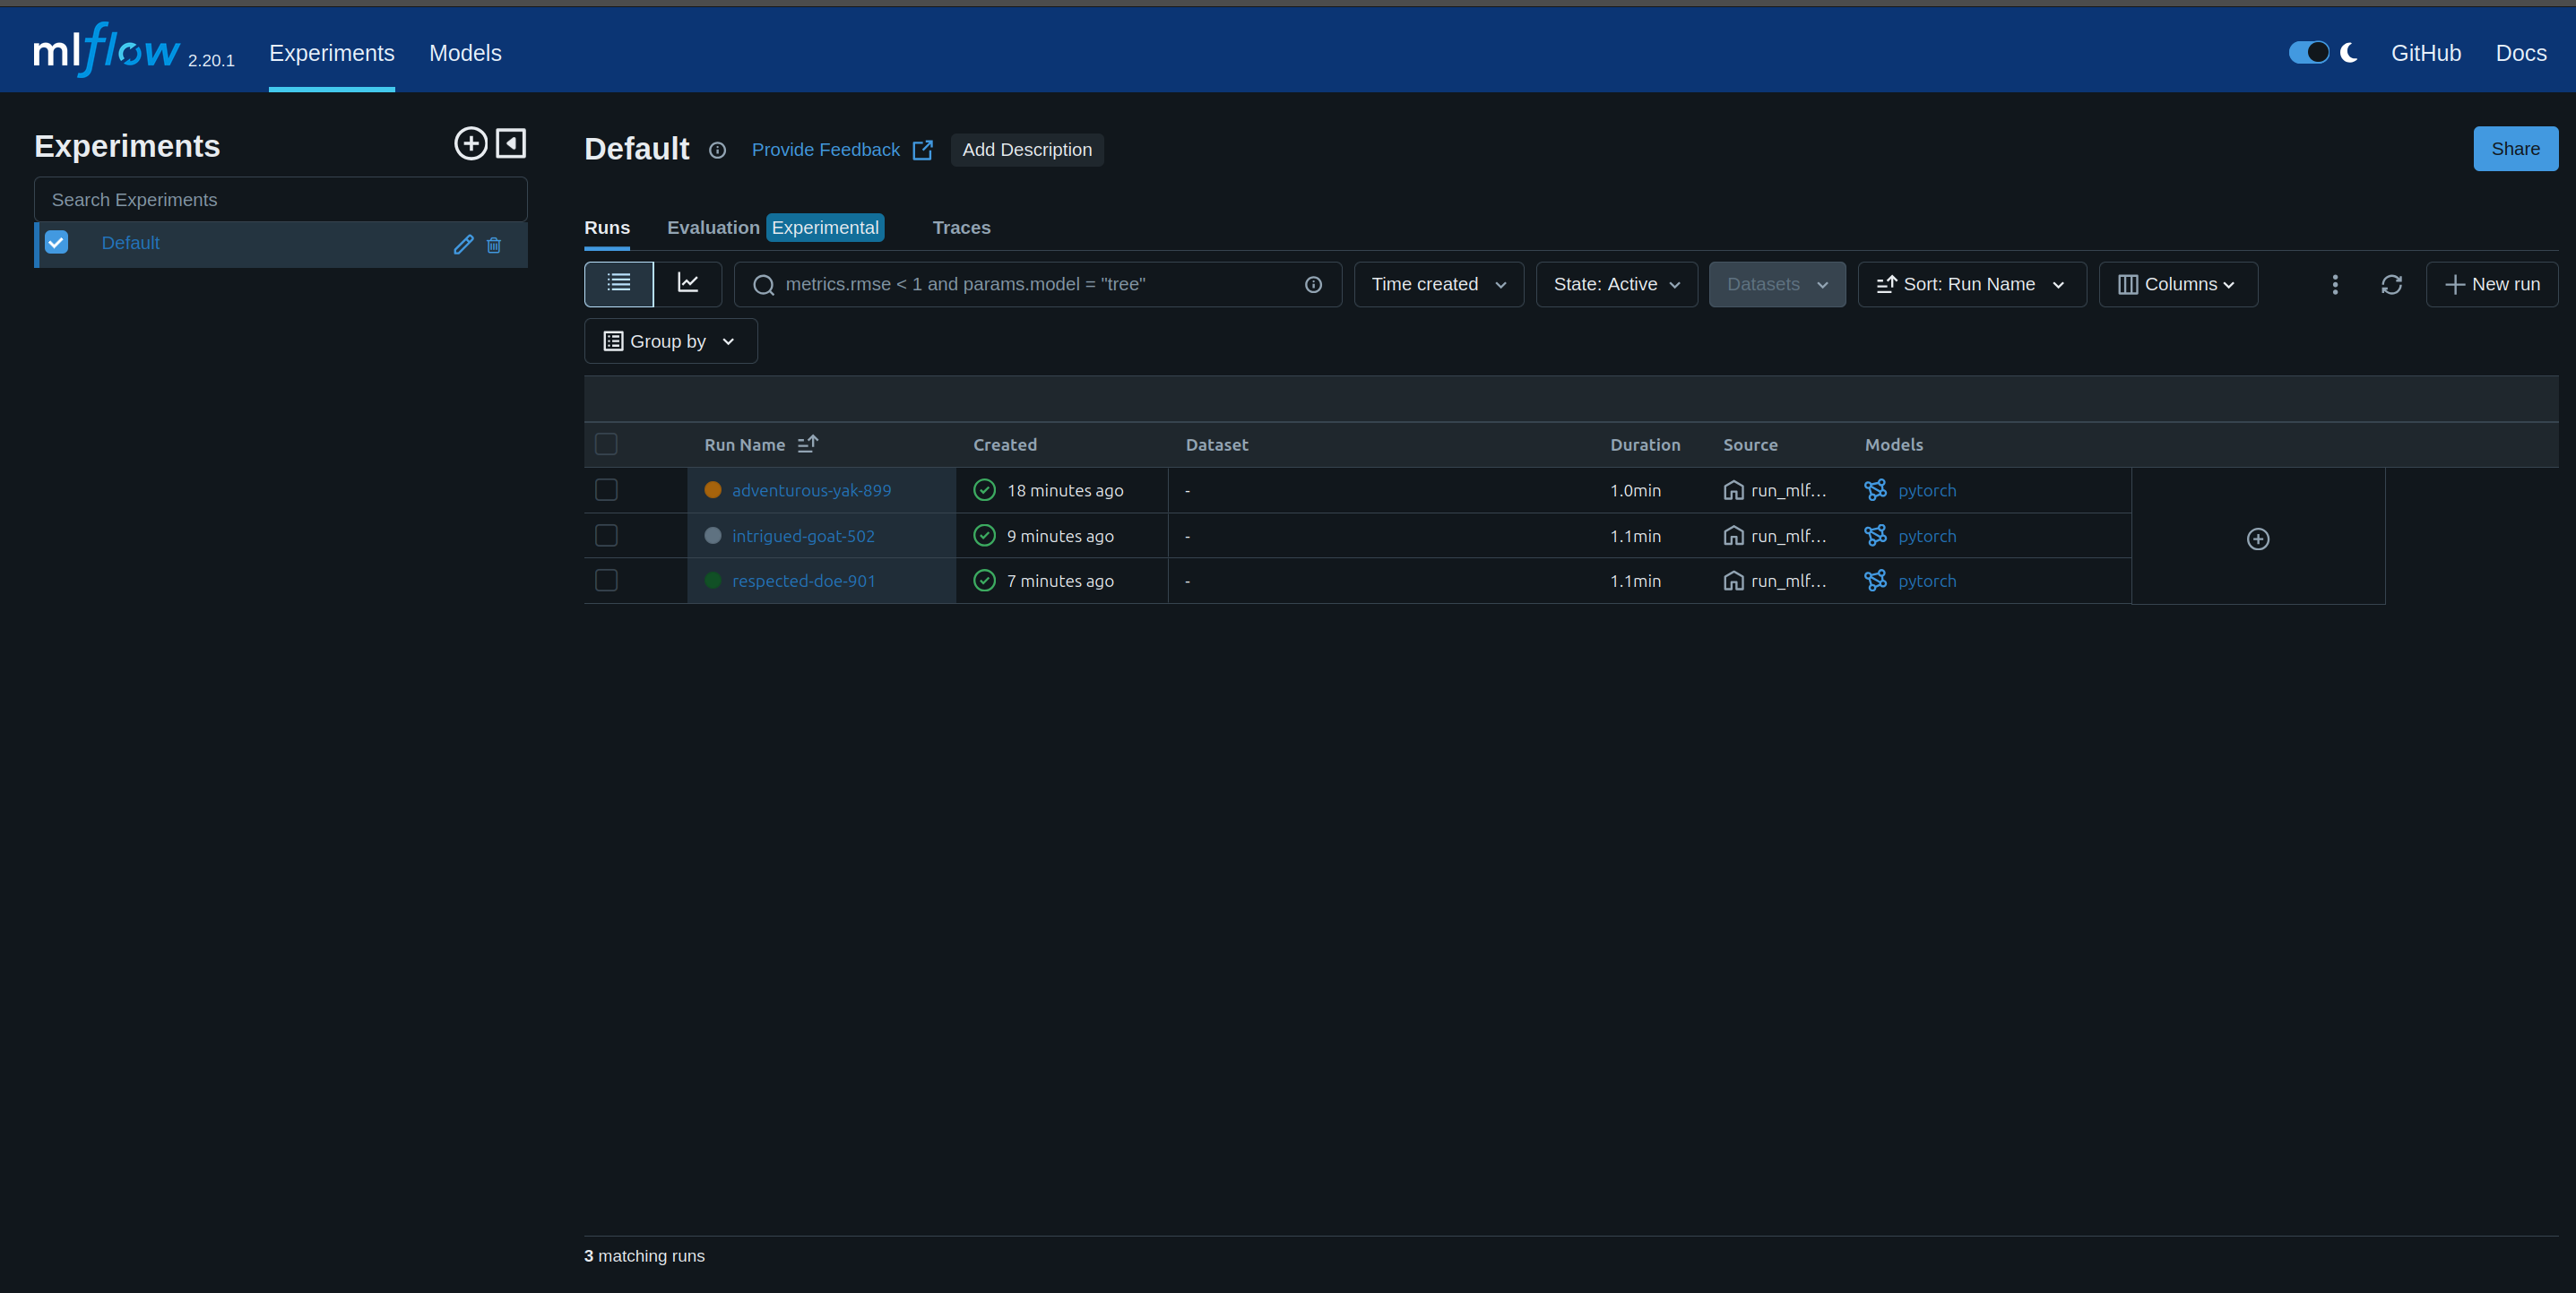Viewport: 2576px width, 1293px height.
Task: Click the orange color dot of adventurous-yak-899
Action: [713, 490]
